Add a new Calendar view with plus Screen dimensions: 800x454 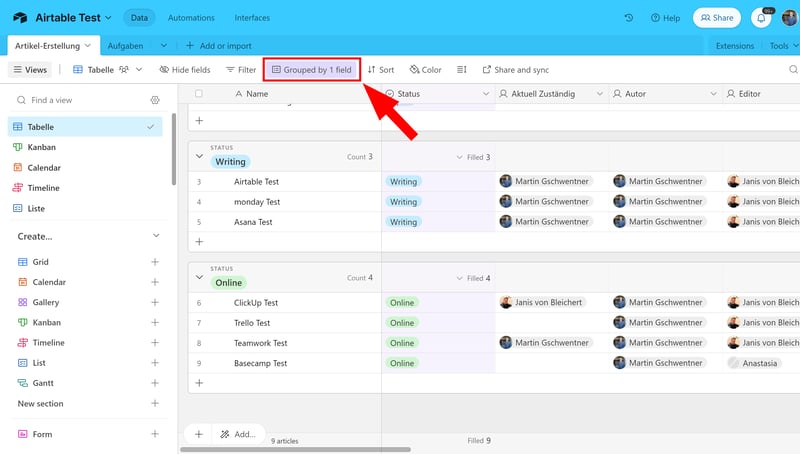tap(155, 282)
